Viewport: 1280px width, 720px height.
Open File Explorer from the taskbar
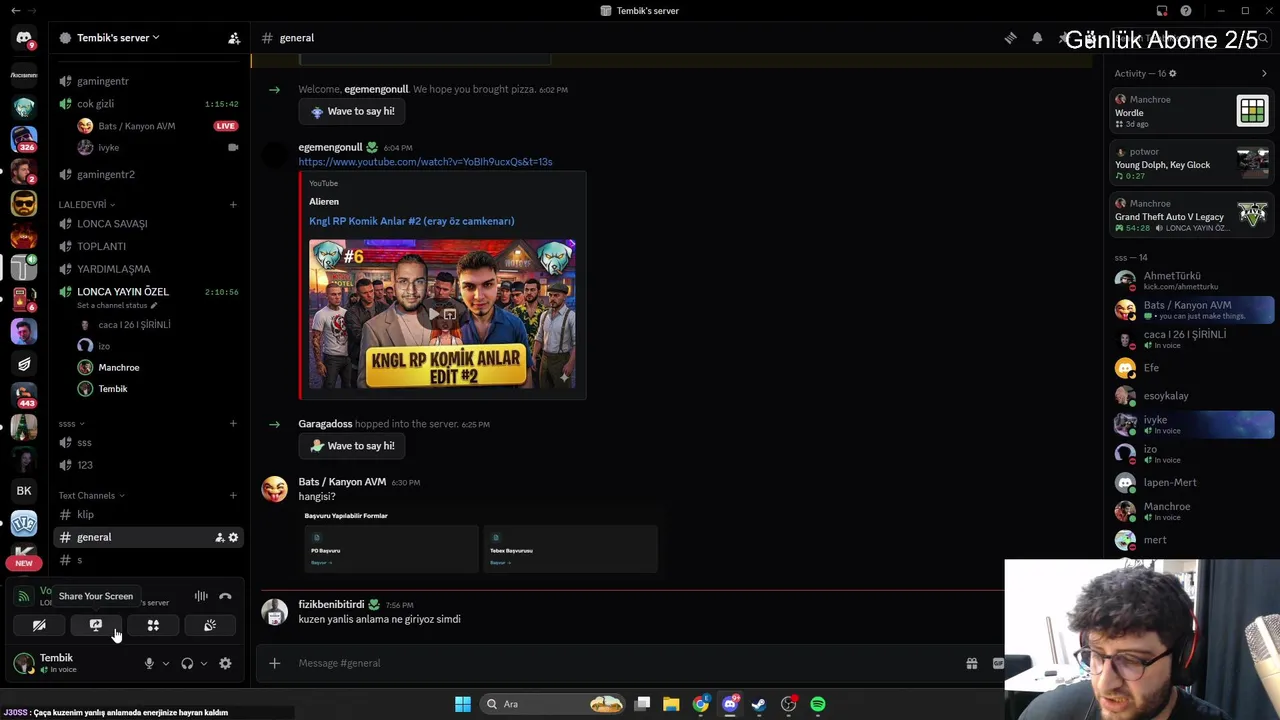[x=671, y=704]
